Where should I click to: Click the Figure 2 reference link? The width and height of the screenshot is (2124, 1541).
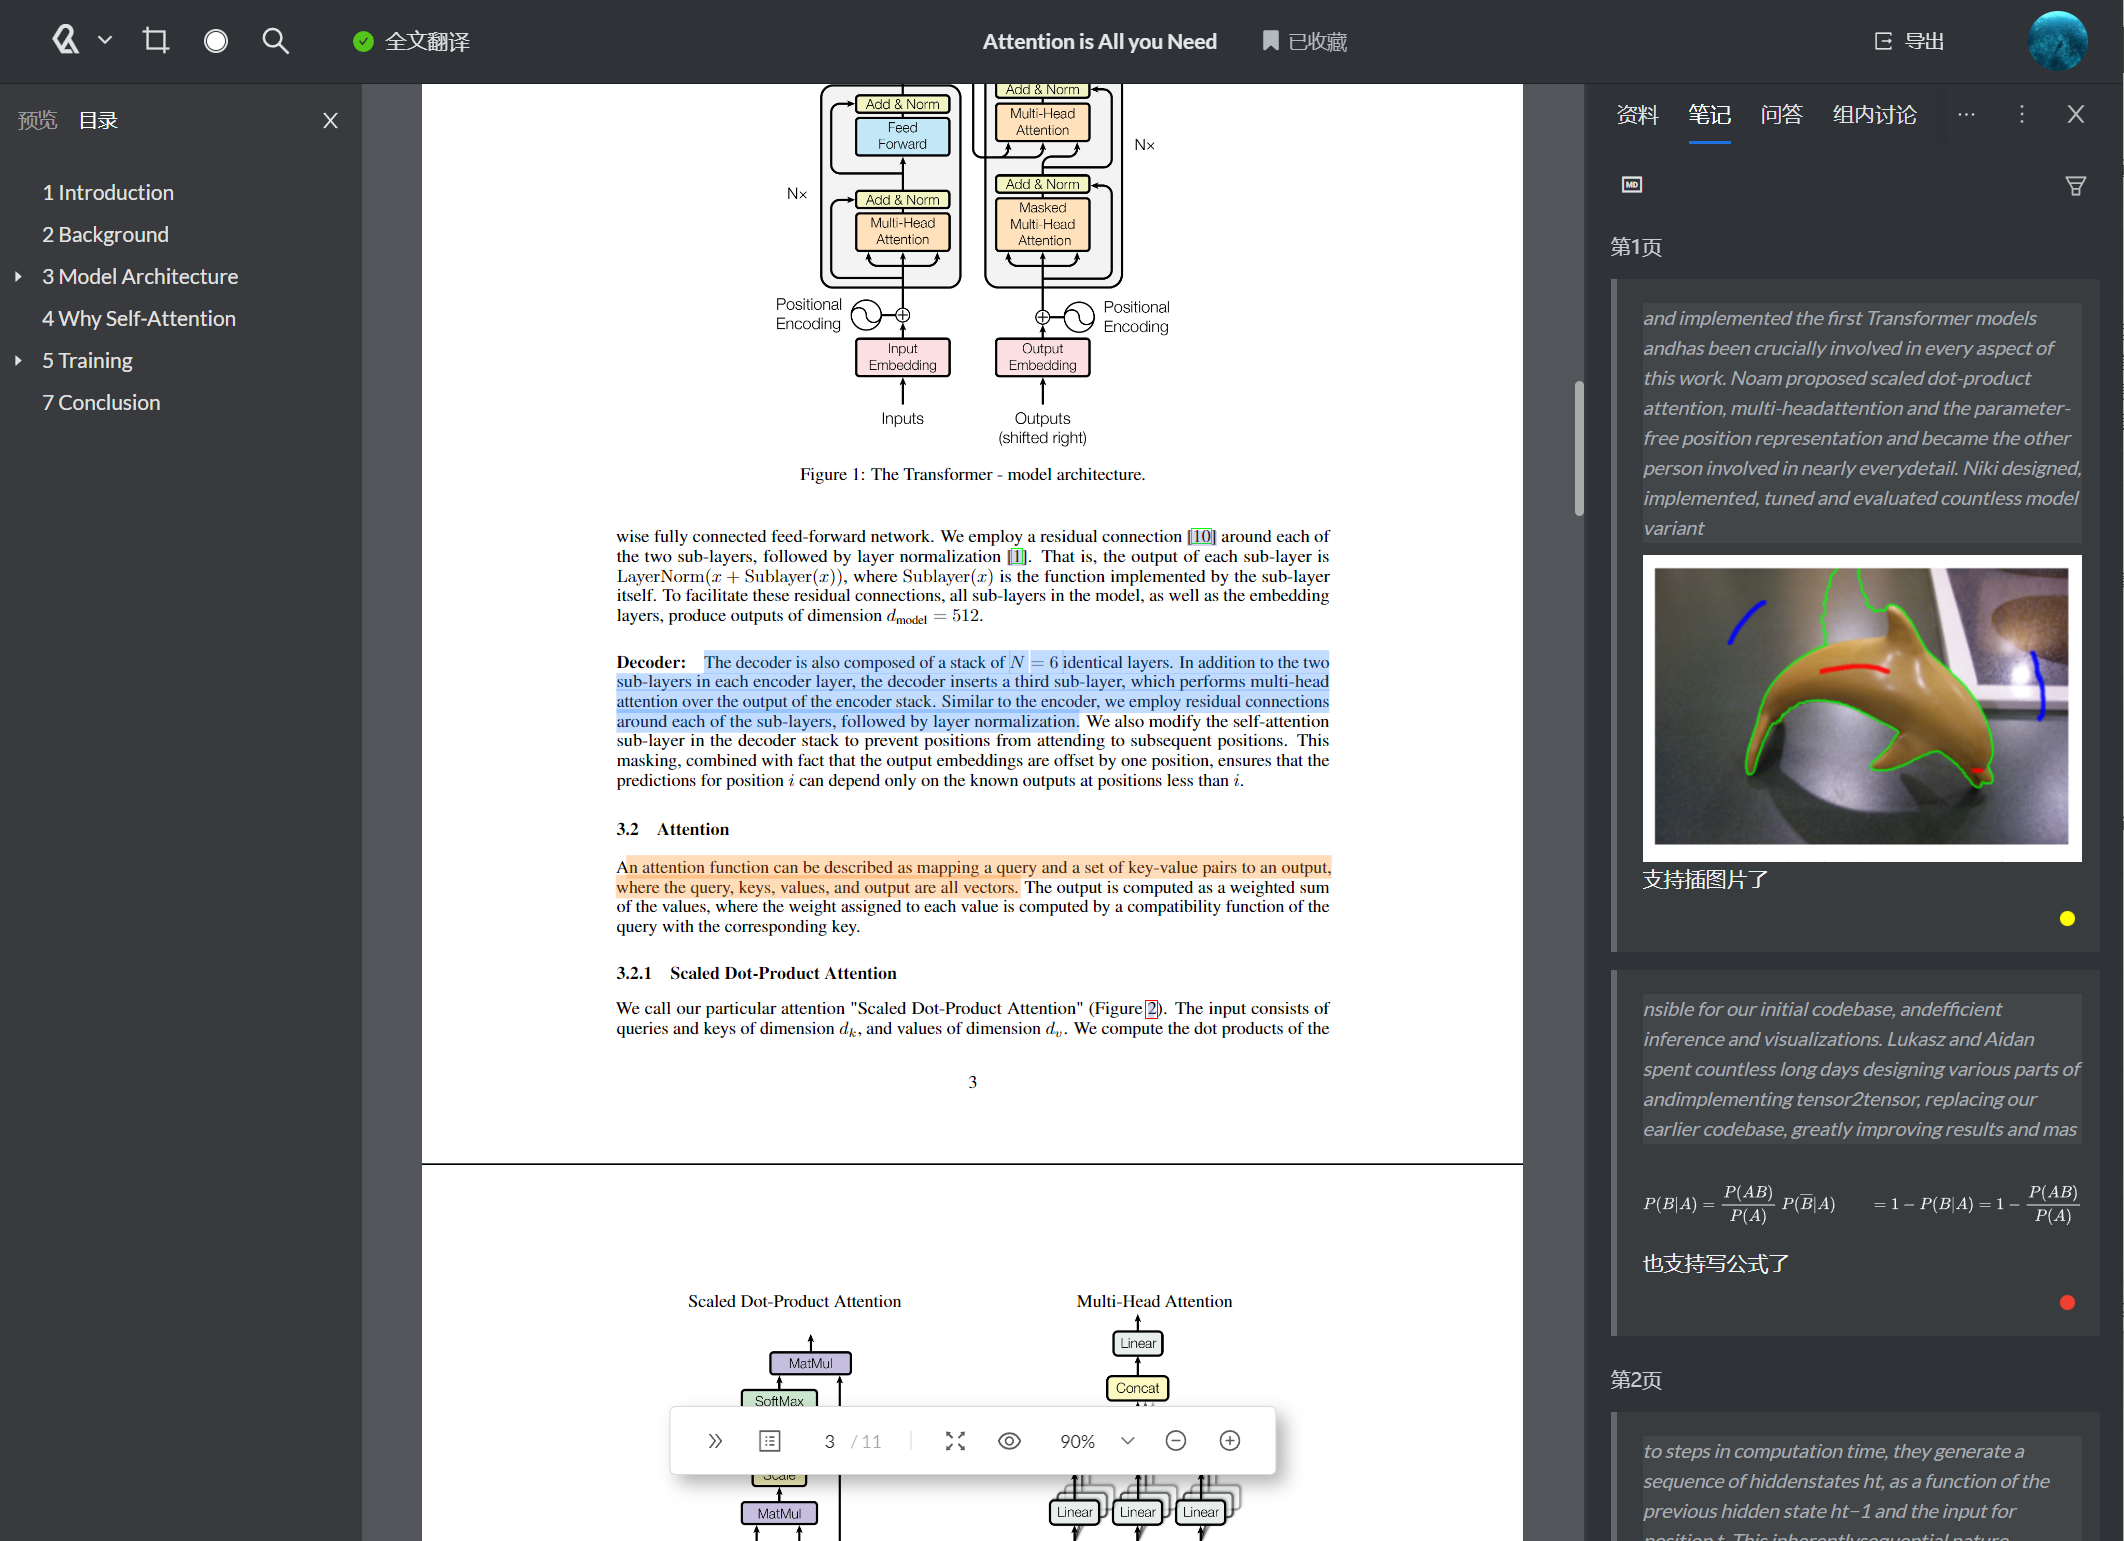tap(1151, 1008)
